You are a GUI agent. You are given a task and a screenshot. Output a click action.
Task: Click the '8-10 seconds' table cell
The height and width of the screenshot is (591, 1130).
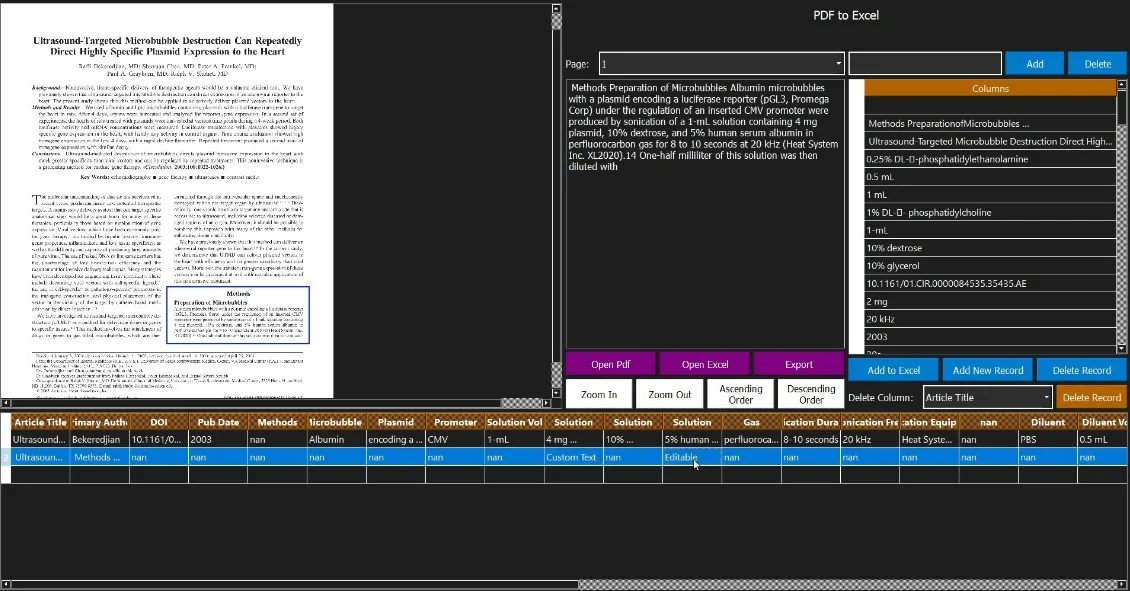pyautogui.click(x=811, y=440)
